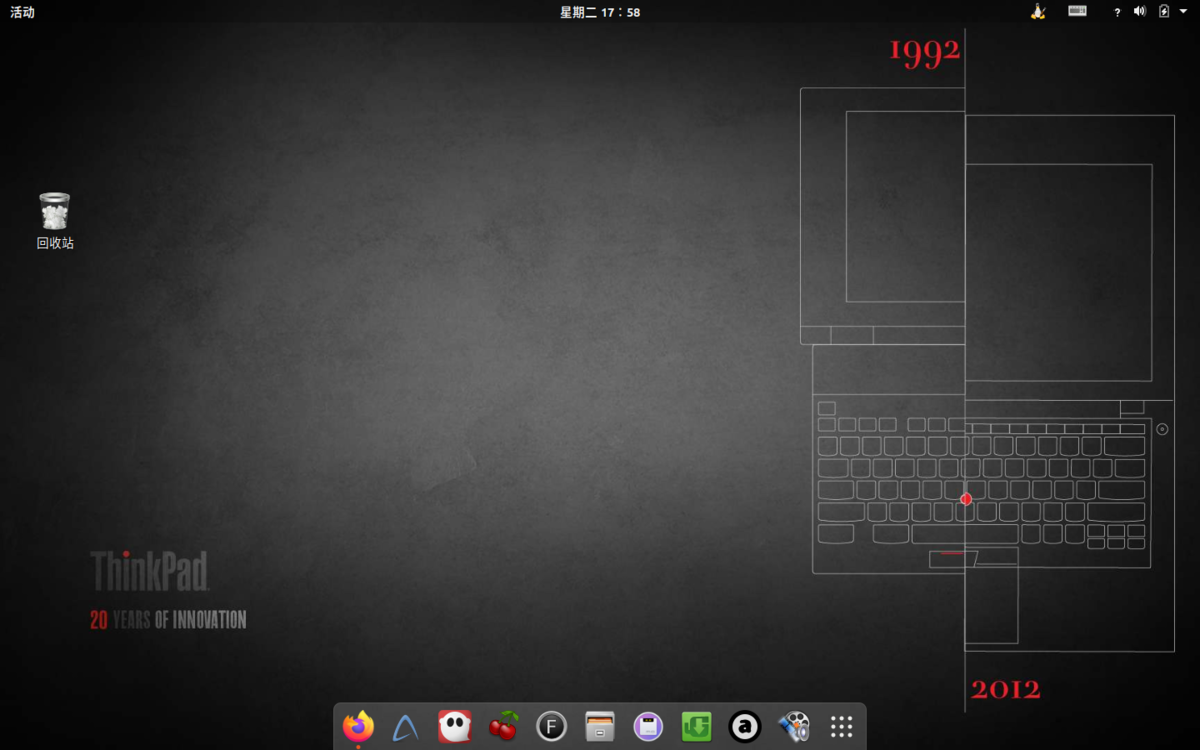Click the question mark network status icon

(x=1117, y=12)
